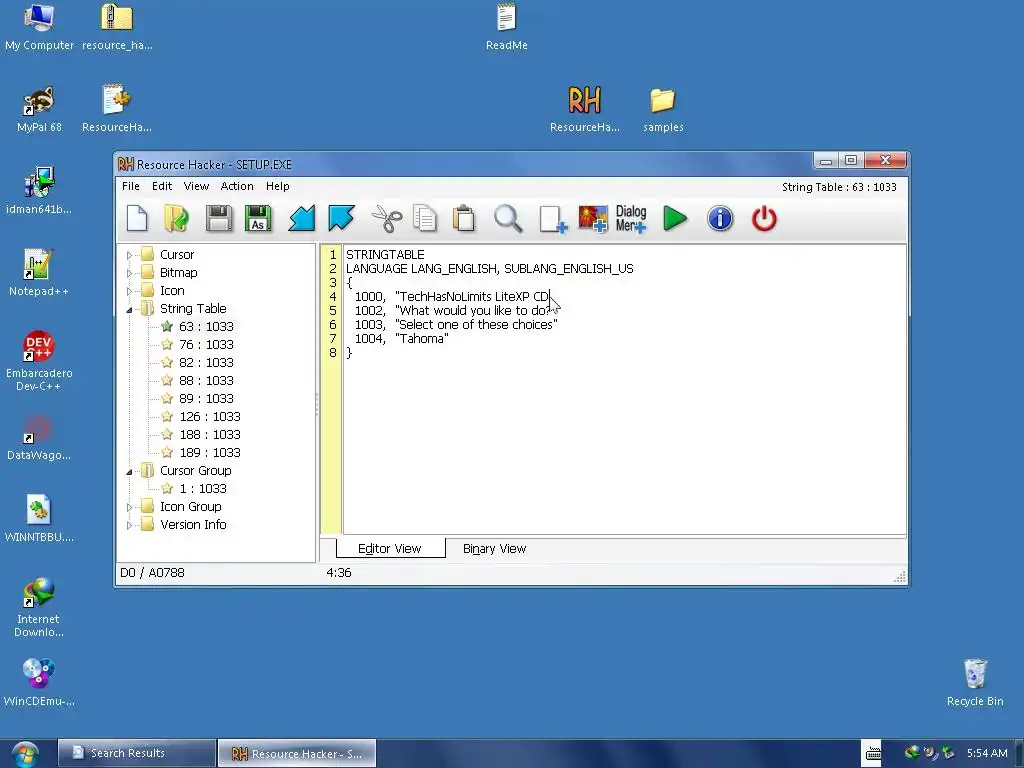Open the WinCDEmu desktop icon
Screen dimensions: 1024x768
tap(39, 682)
